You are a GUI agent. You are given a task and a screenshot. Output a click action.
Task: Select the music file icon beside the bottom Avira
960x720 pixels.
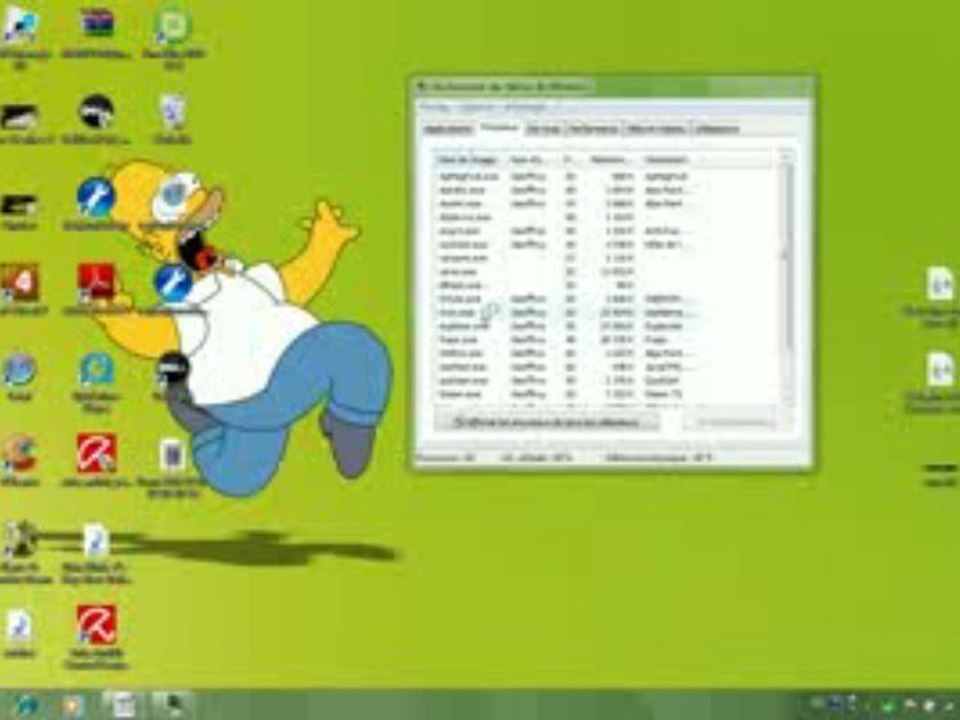point(20,626)
